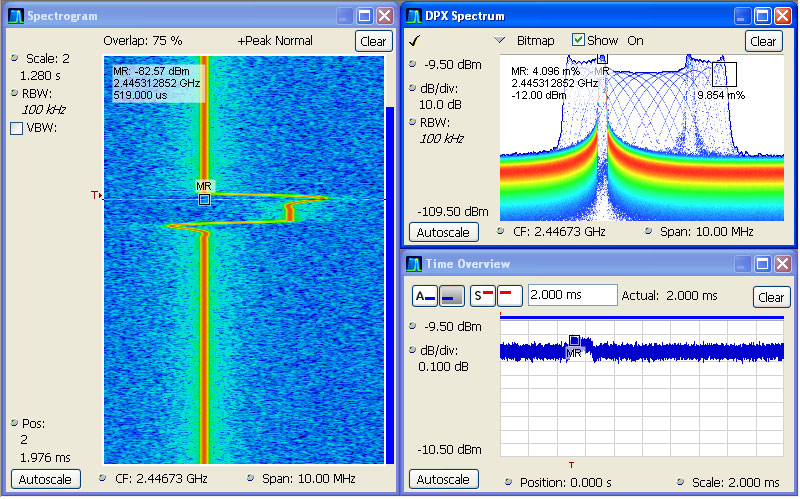This screenshot has width=800, height=499.
Task: Select the Span setting under Spectrogram
Action: (300, 479)
